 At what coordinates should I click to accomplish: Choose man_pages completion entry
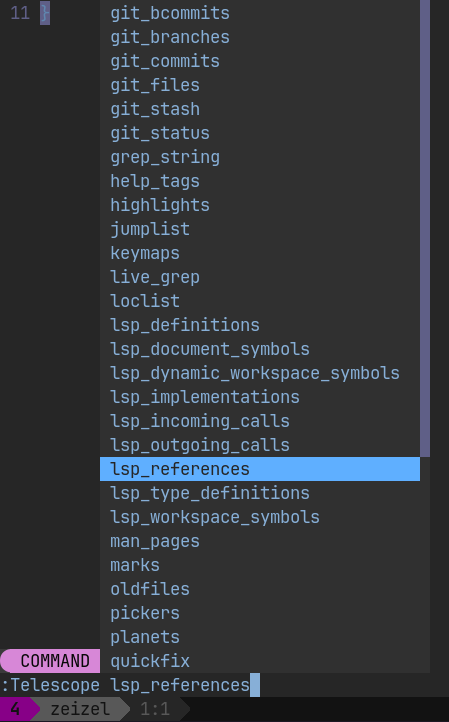coord(260,541)
